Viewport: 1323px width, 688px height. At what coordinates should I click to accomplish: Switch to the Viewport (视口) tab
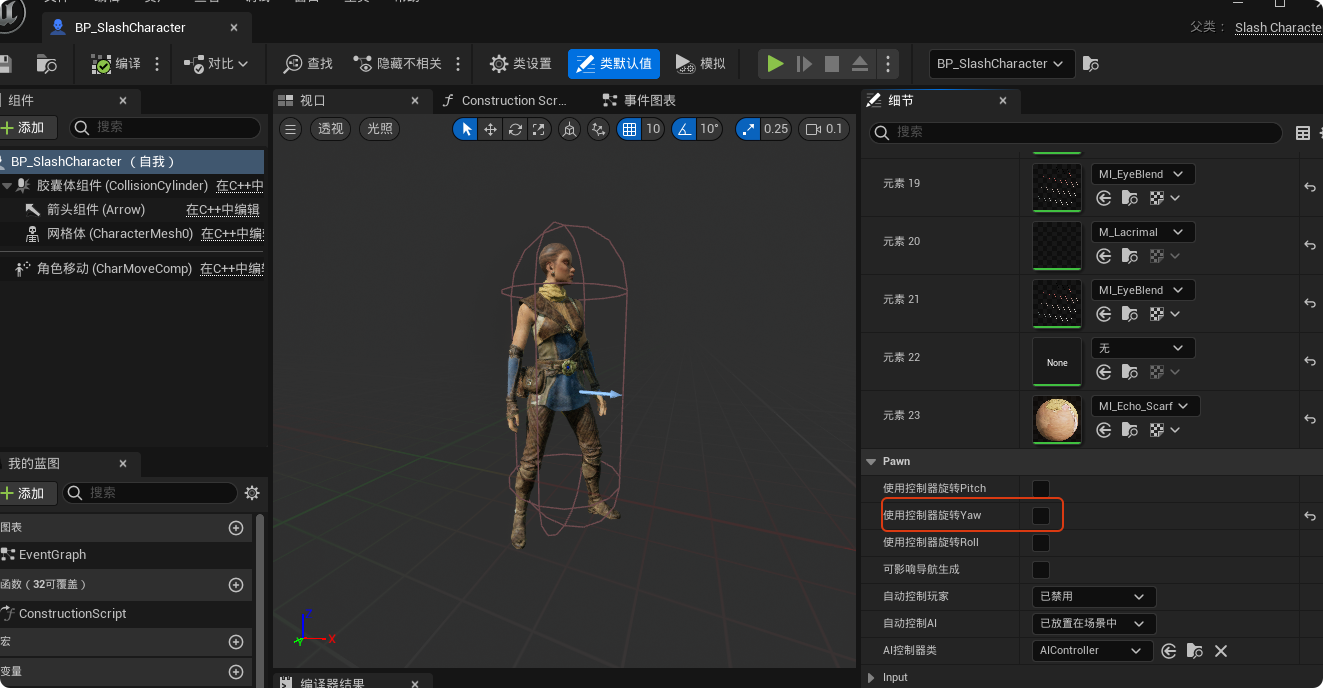point(351,100)
